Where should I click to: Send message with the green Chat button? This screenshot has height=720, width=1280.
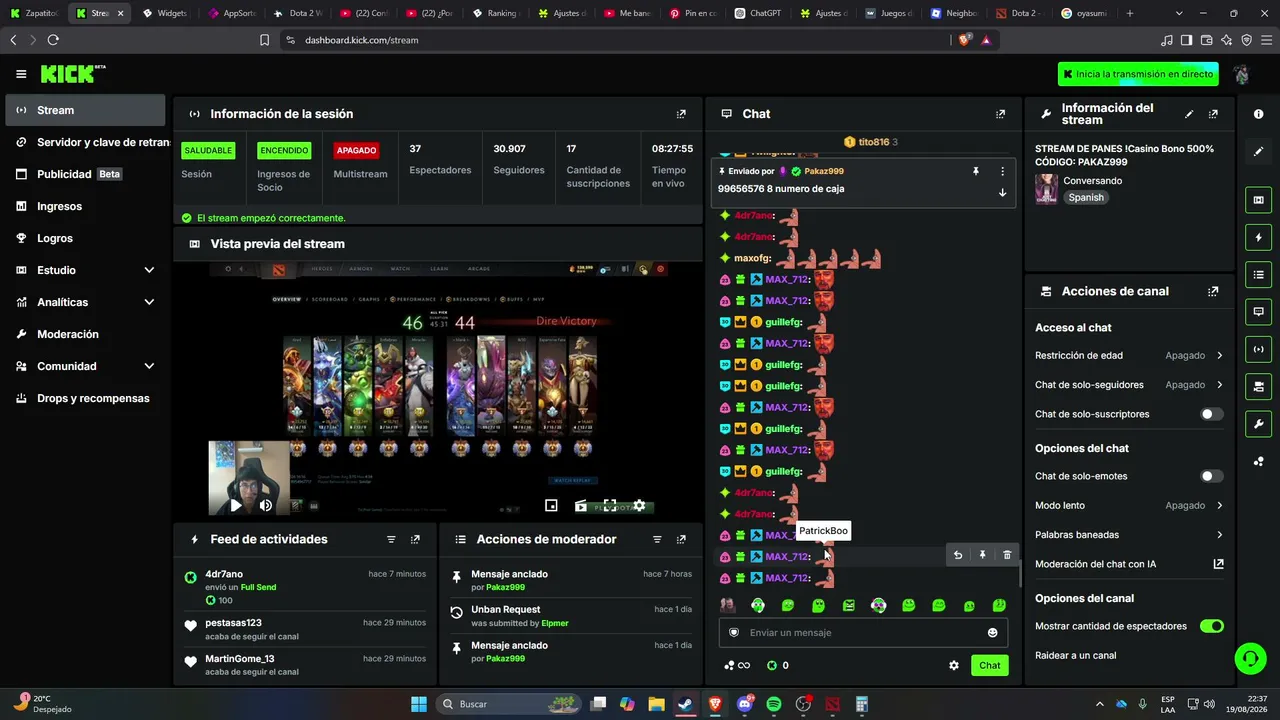(989, 665)
